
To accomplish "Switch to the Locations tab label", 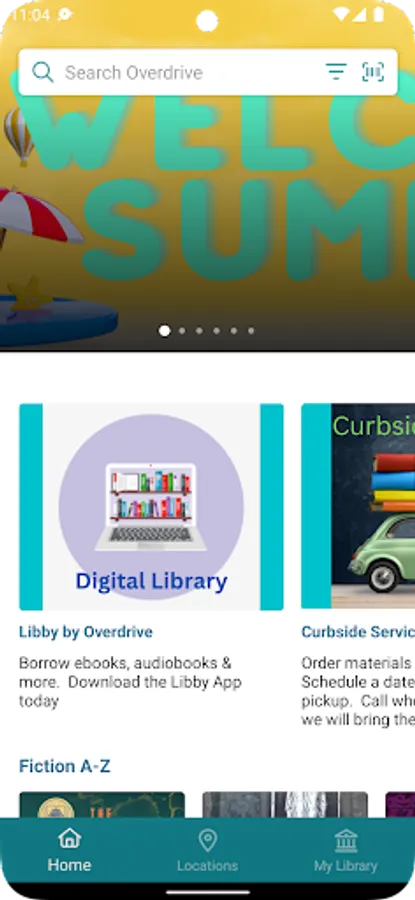I will coord(207,866).
